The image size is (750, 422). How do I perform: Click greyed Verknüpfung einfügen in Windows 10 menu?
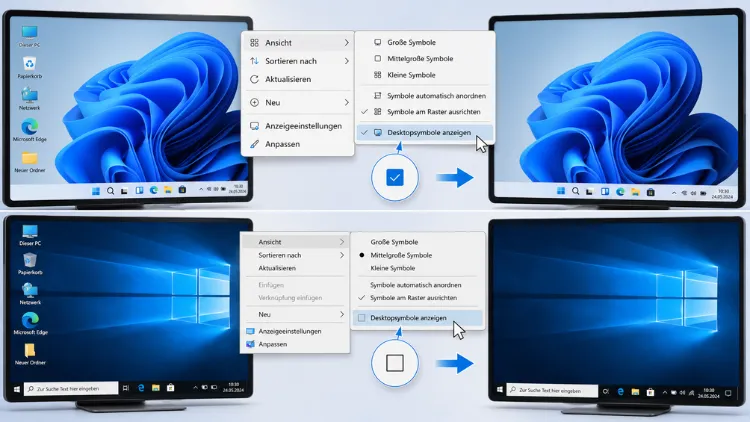[295, 298]
